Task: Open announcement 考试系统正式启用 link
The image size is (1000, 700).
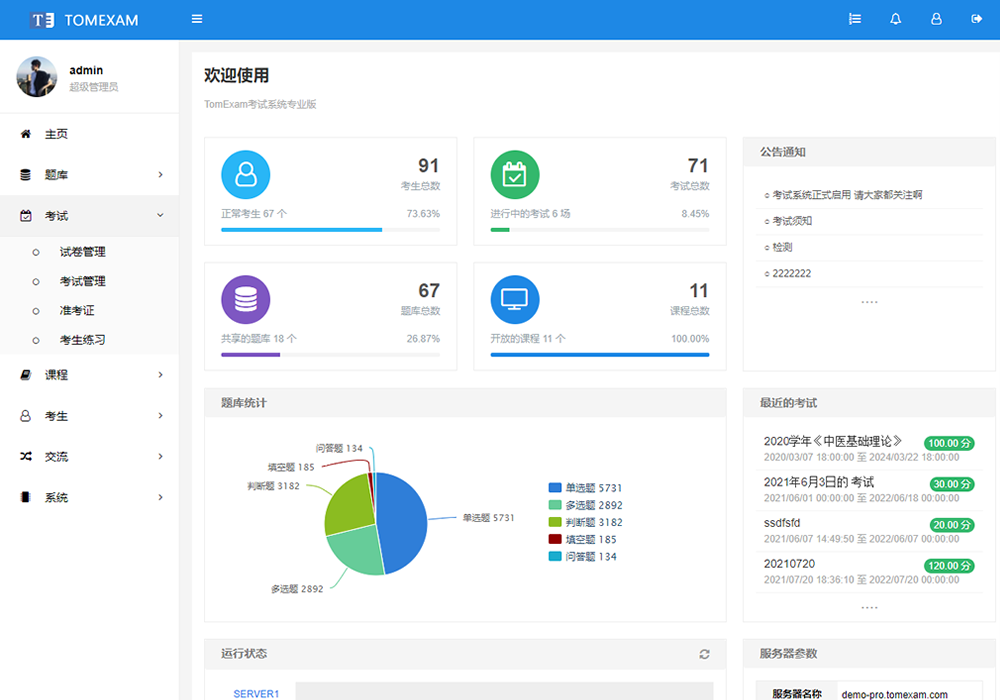Action: click(846, 195)
